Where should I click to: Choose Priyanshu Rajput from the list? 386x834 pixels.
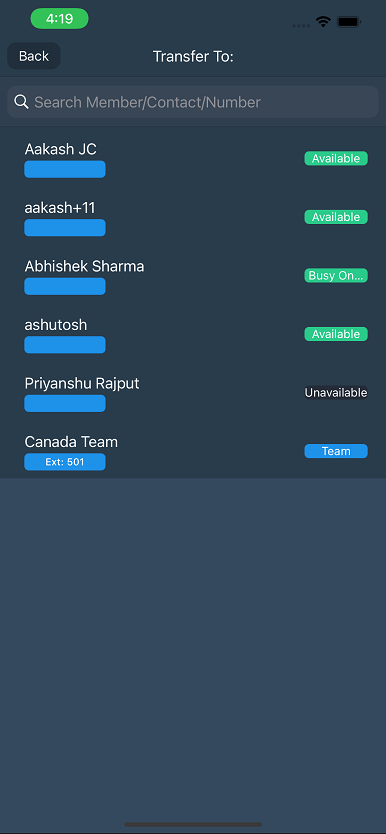tap(193, 393)
